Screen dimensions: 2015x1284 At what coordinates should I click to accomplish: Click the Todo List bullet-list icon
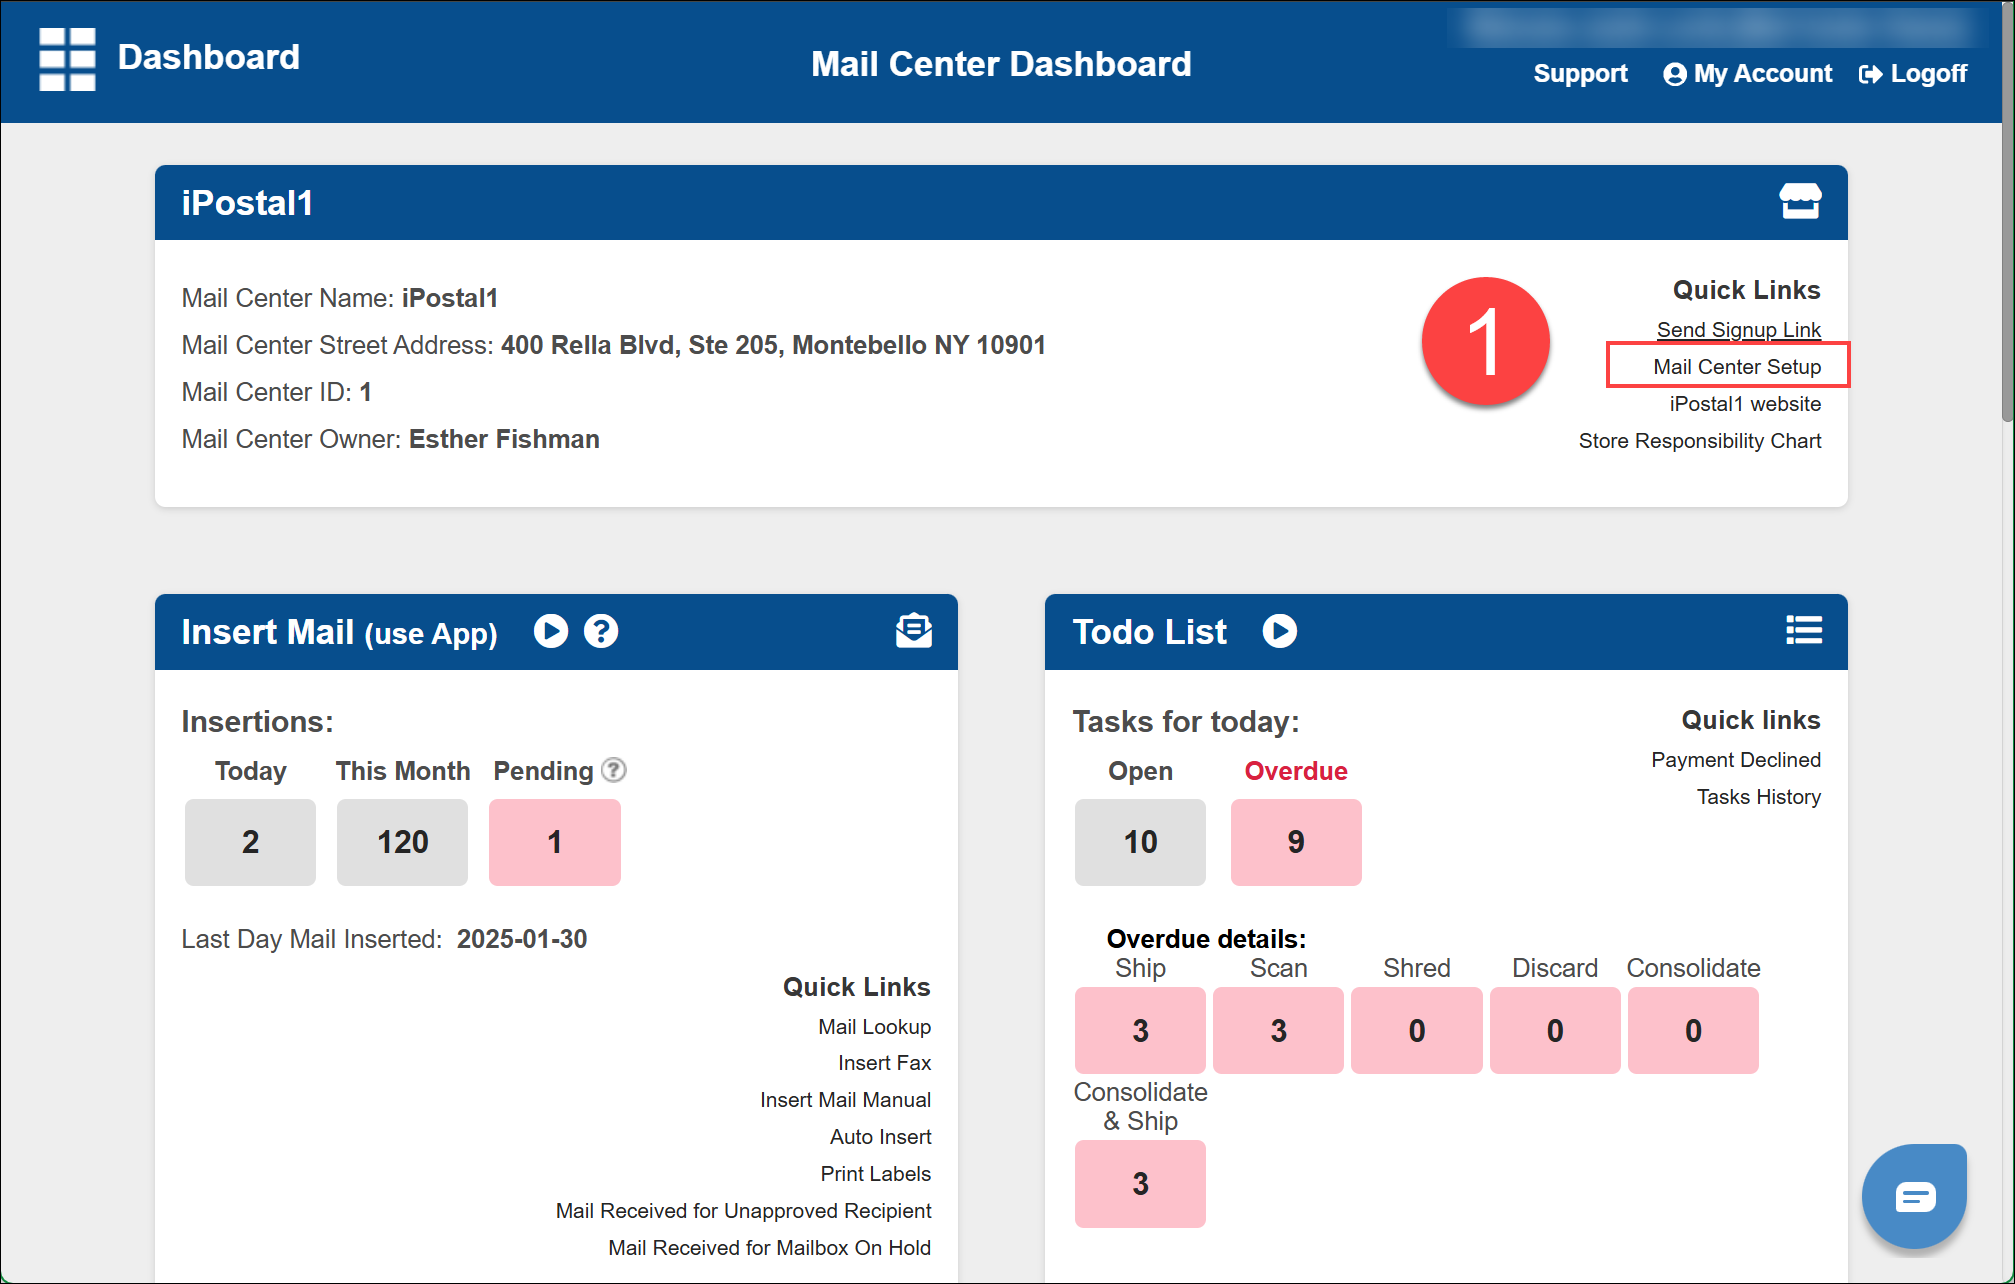[x=1803, y=630]
